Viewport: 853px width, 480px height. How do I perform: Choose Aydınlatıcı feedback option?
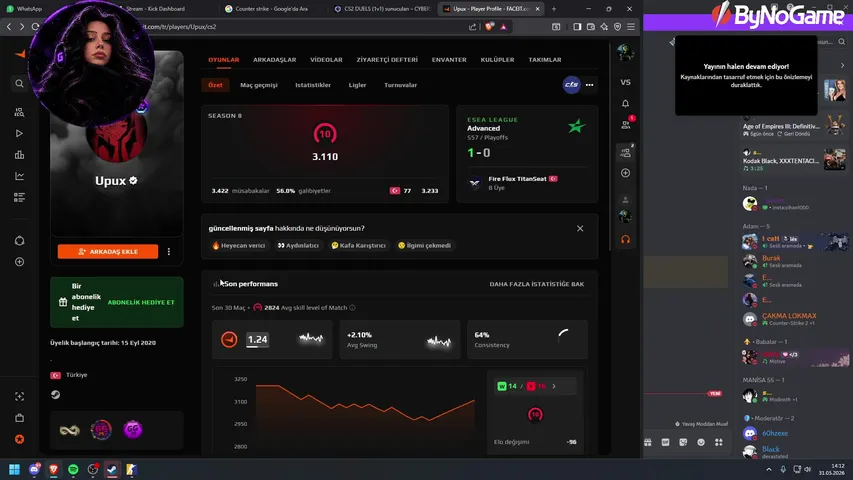298,245
